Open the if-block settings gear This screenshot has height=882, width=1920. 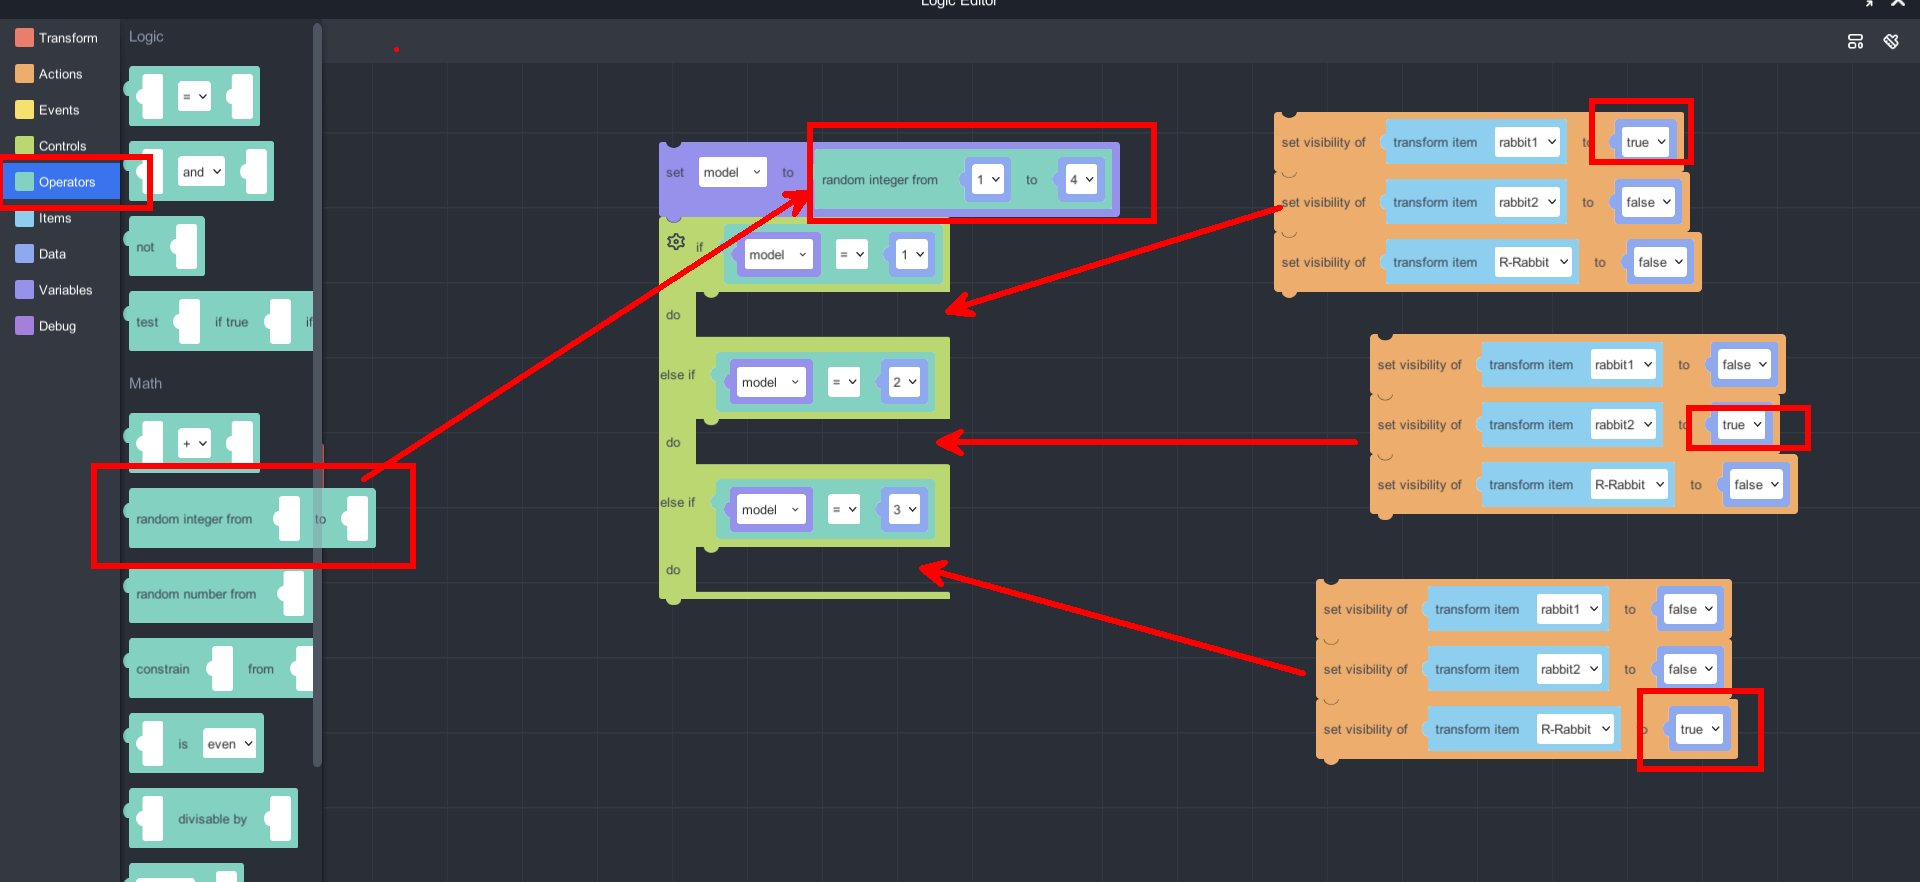coord(676,242)
